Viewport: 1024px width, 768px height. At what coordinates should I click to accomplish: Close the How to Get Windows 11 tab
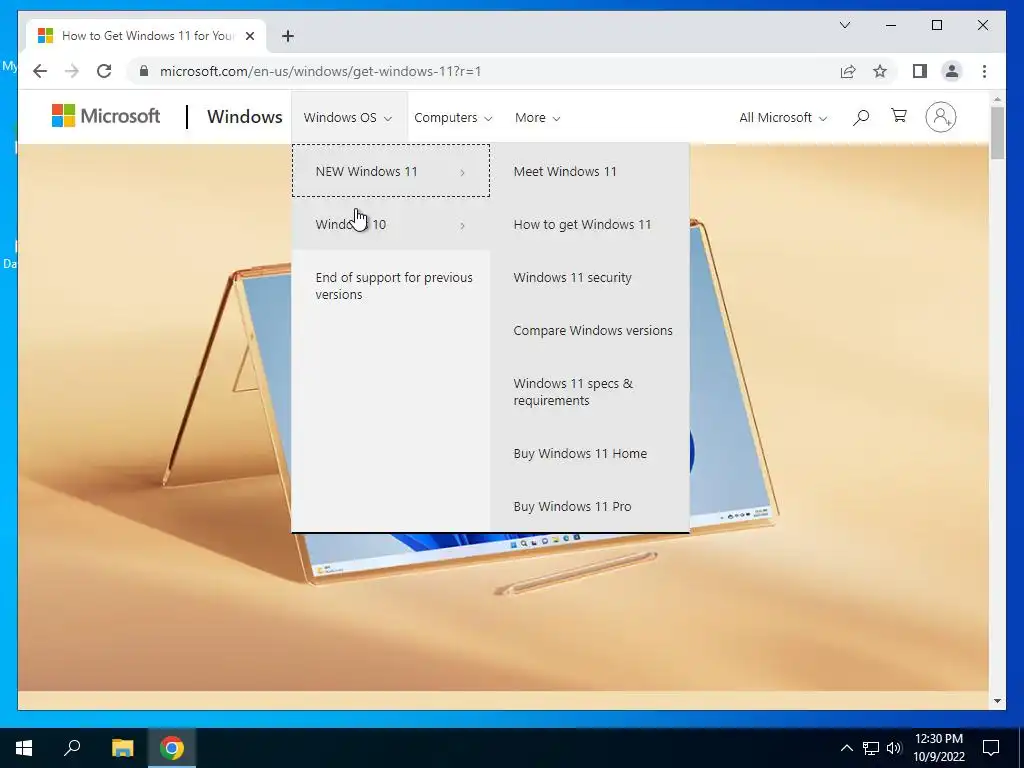249,36
